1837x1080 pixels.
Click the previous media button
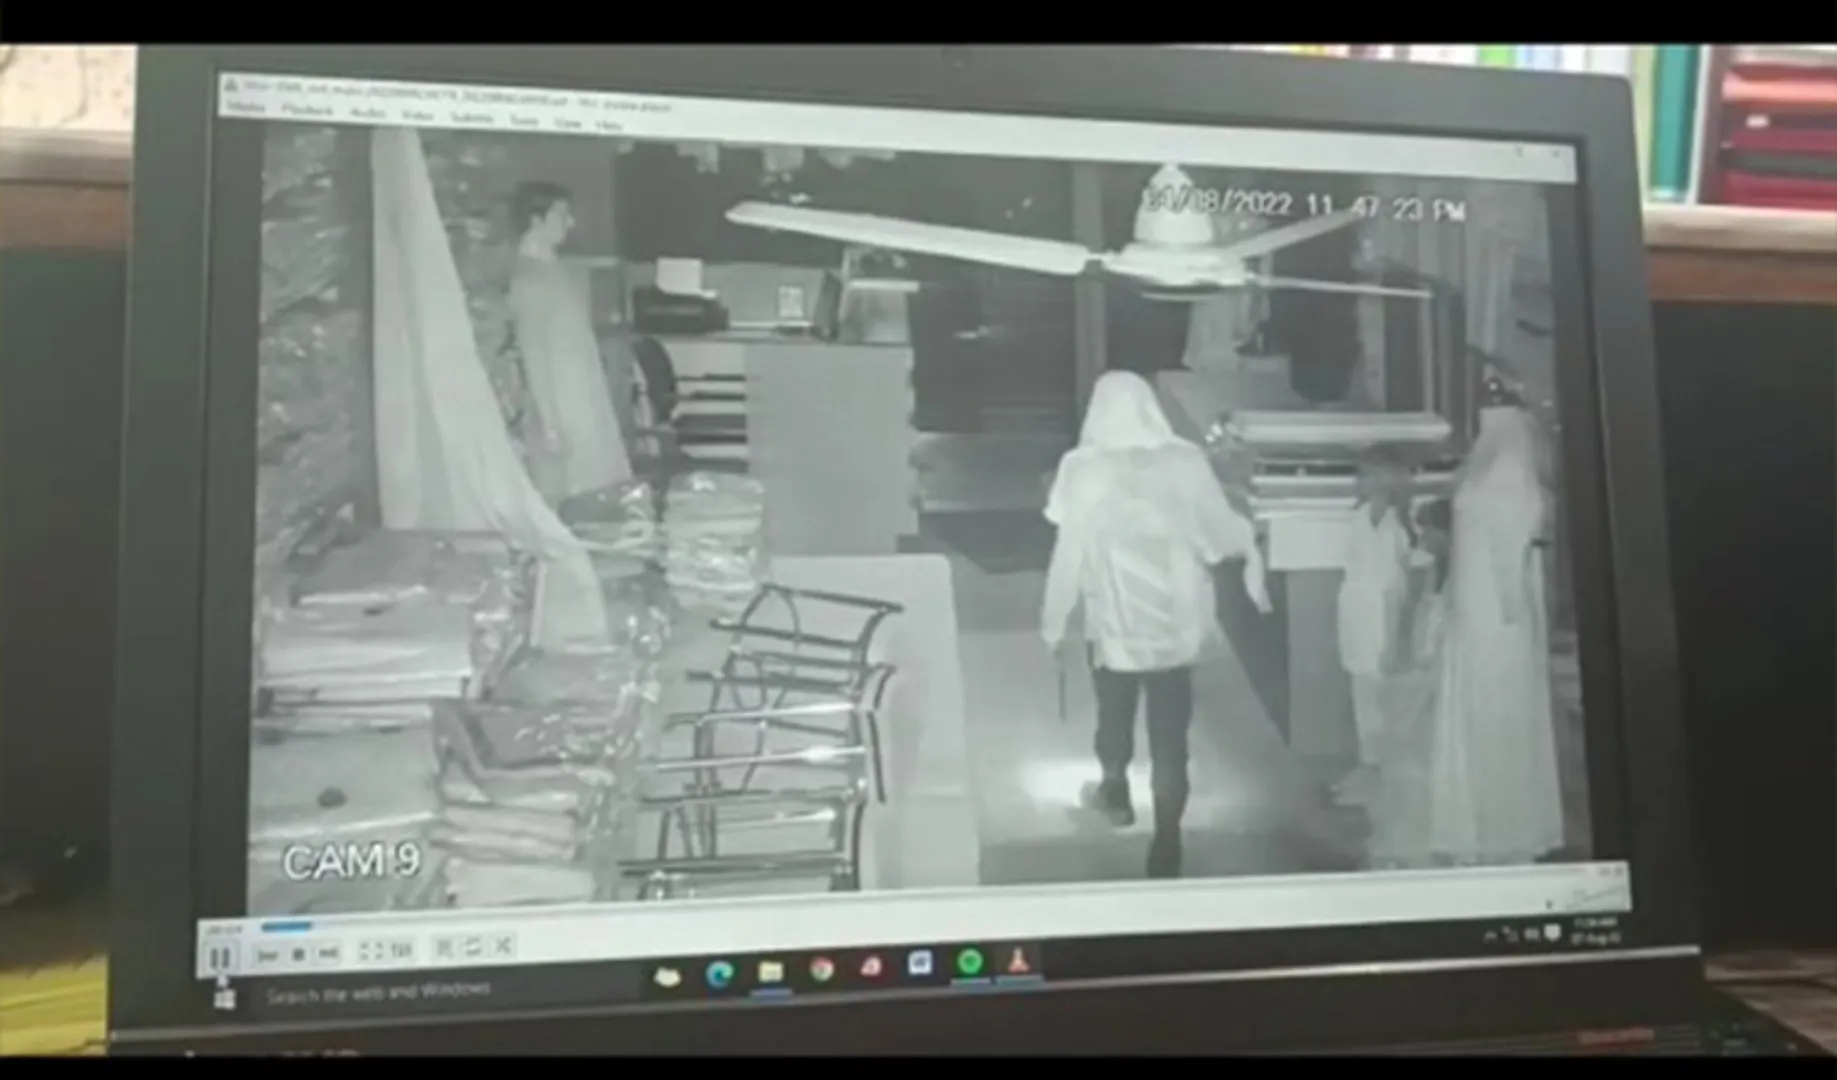tap(267, 955)
